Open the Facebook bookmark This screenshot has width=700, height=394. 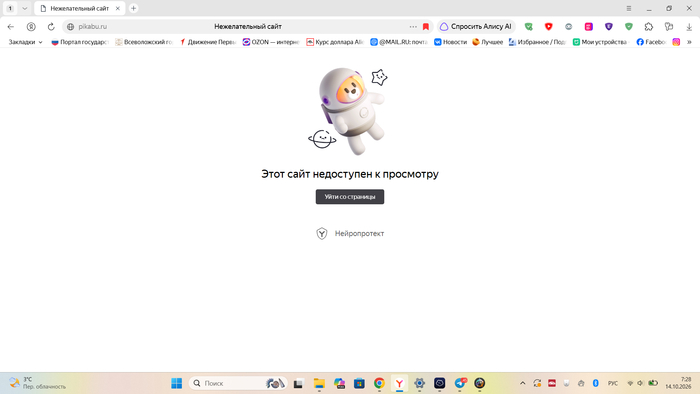(x=651, y=42)
